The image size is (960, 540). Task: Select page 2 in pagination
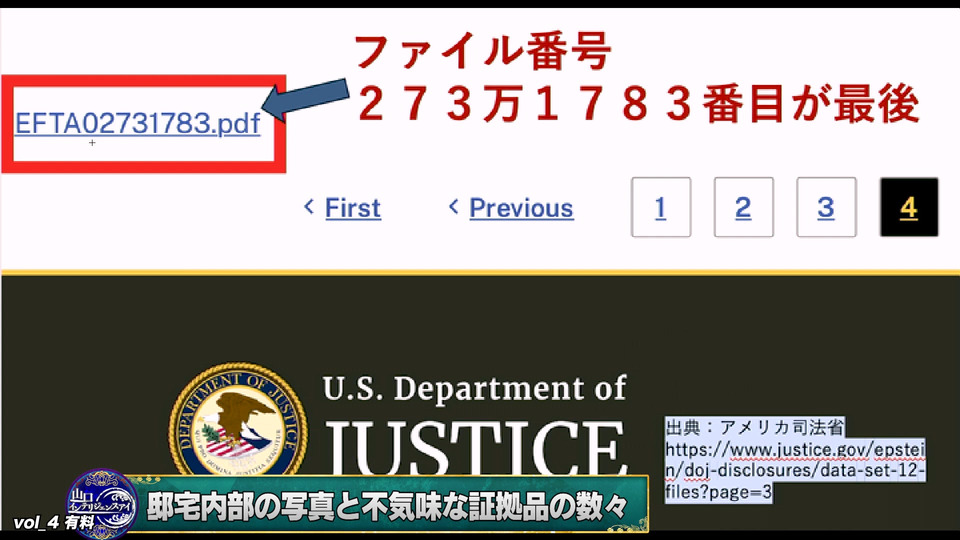743,207
